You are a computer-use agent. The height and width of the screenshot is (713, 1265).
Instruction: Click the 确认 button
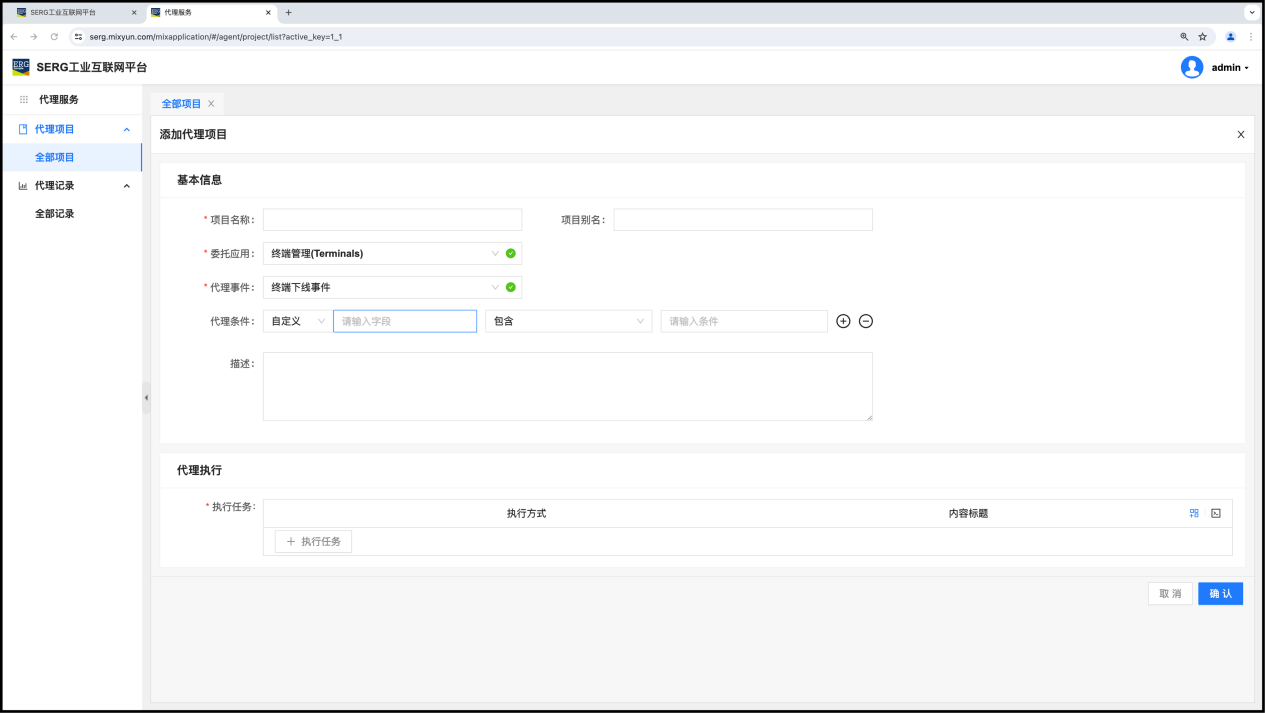1220,594
